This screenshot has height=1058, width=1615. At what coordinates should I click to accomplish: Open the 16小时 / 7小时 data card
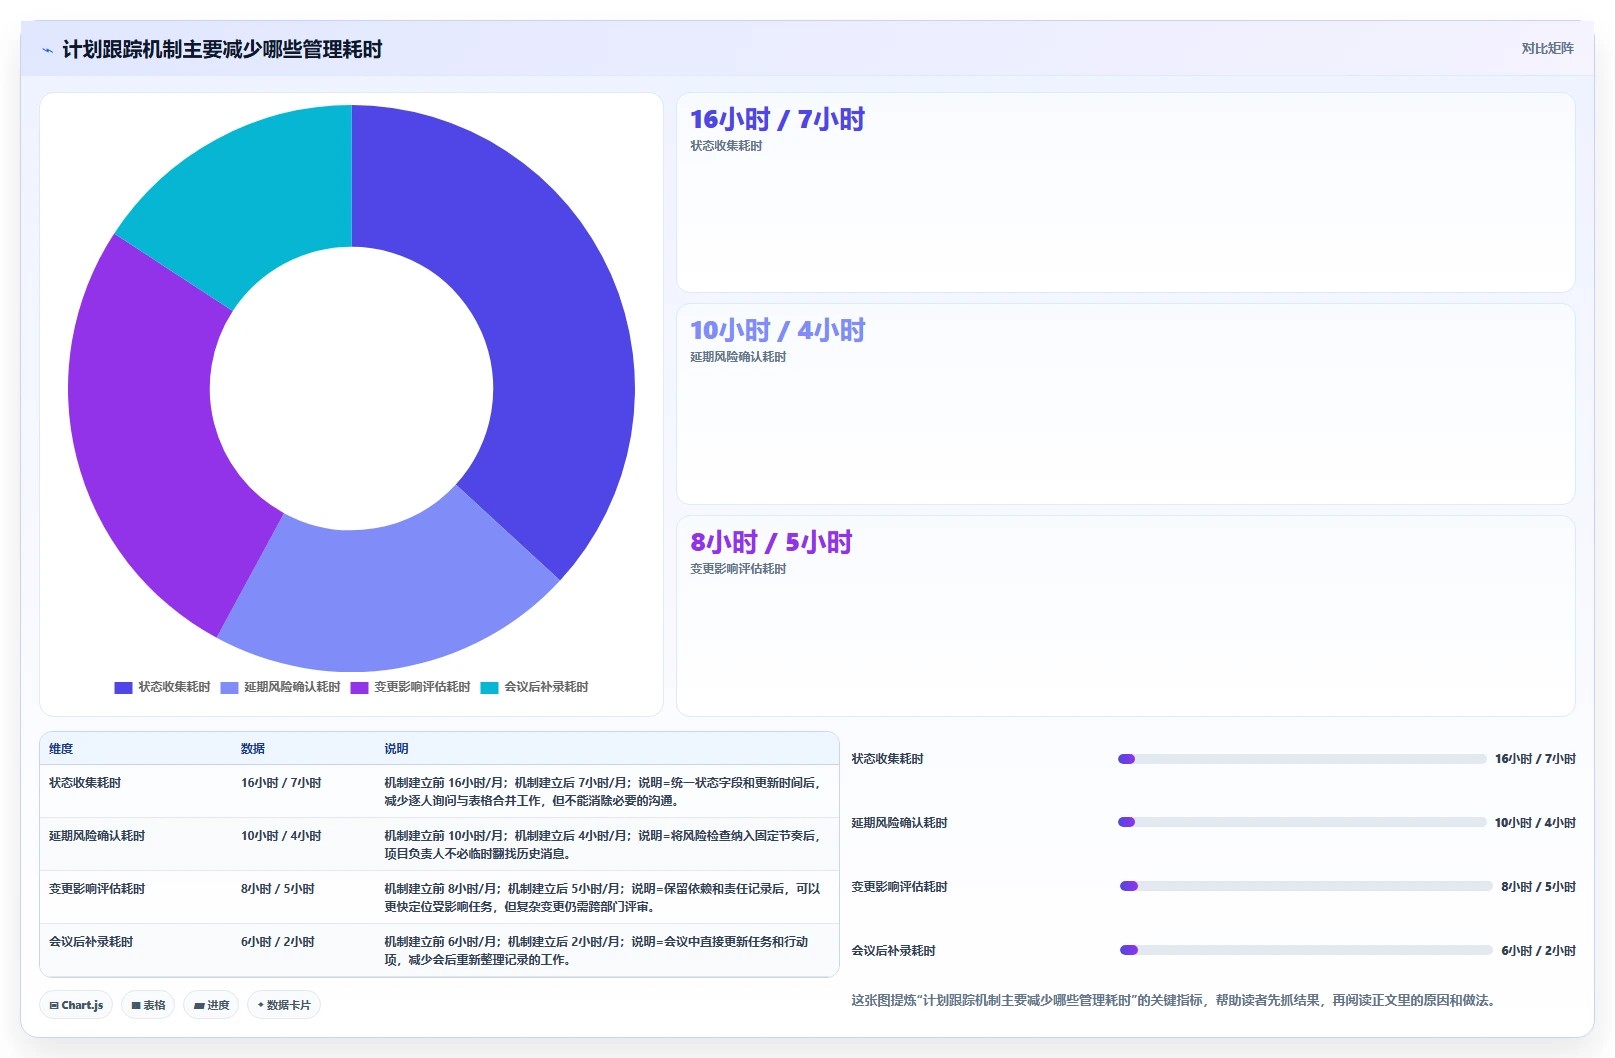point(1126,193)
